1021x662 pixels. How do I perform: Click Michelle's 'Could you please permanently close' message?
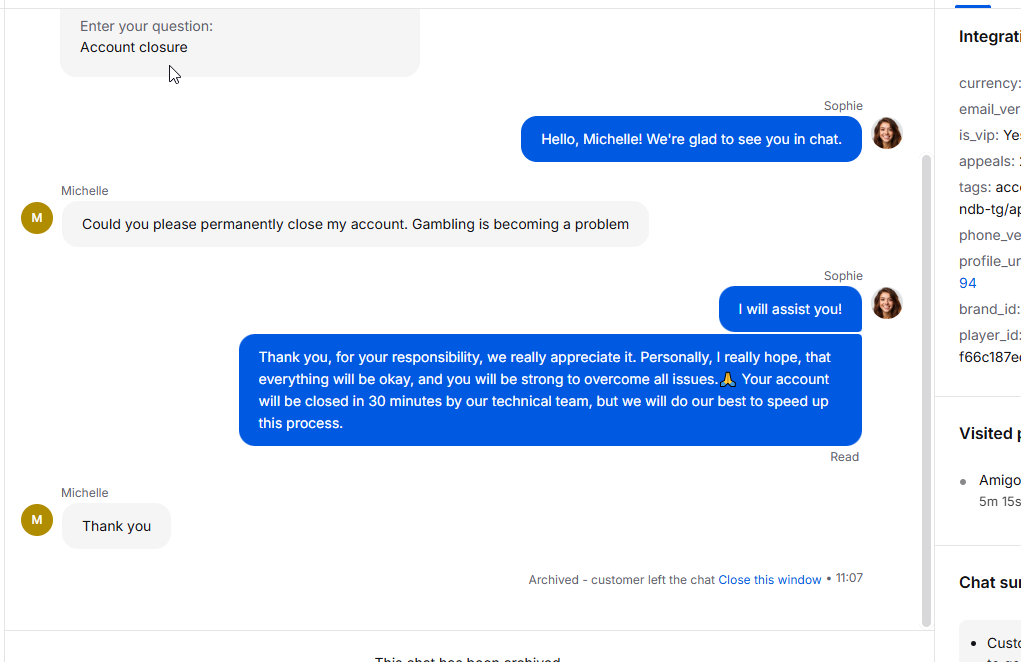(x=355, y=224)
